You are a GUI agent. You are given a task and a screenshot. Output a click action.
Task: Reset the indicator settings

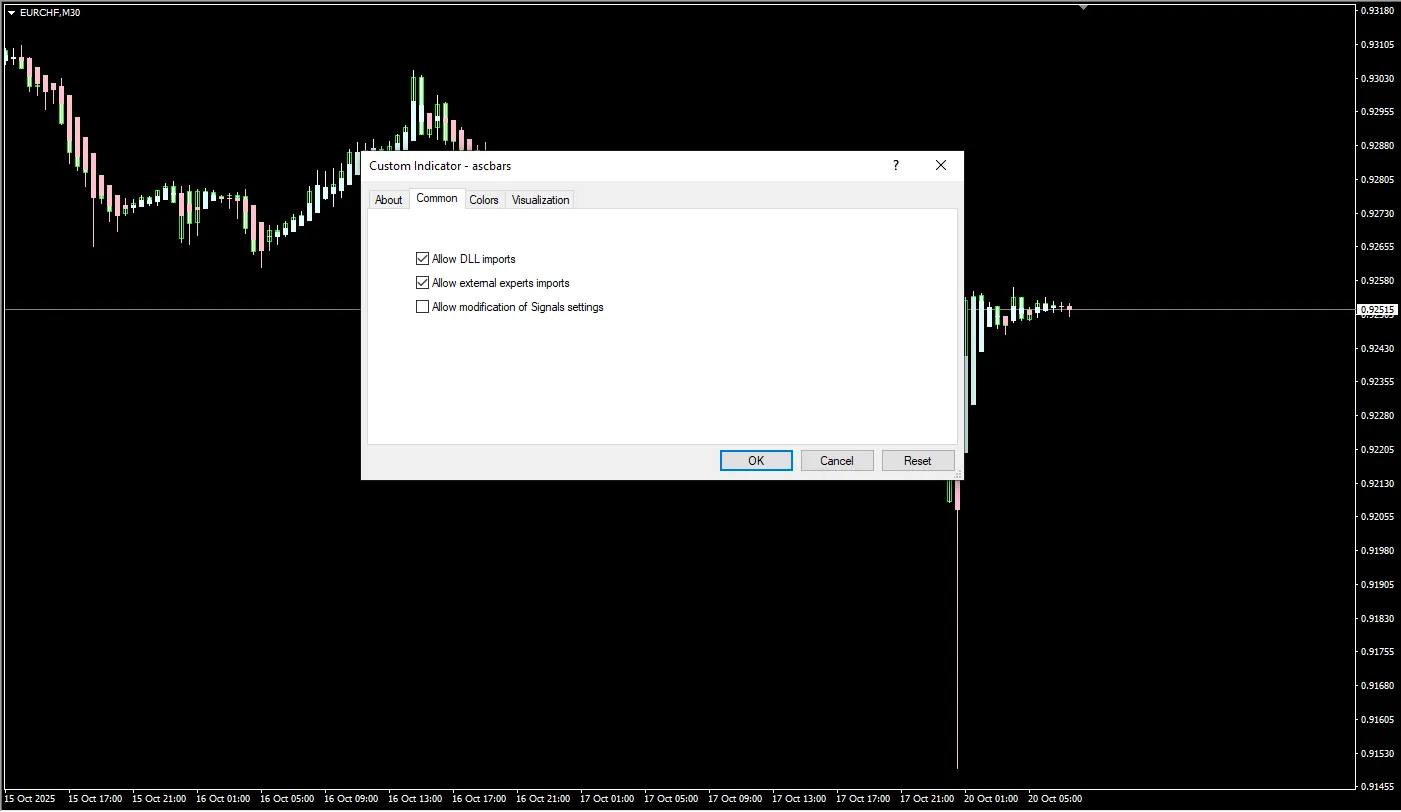pos(918,461)
